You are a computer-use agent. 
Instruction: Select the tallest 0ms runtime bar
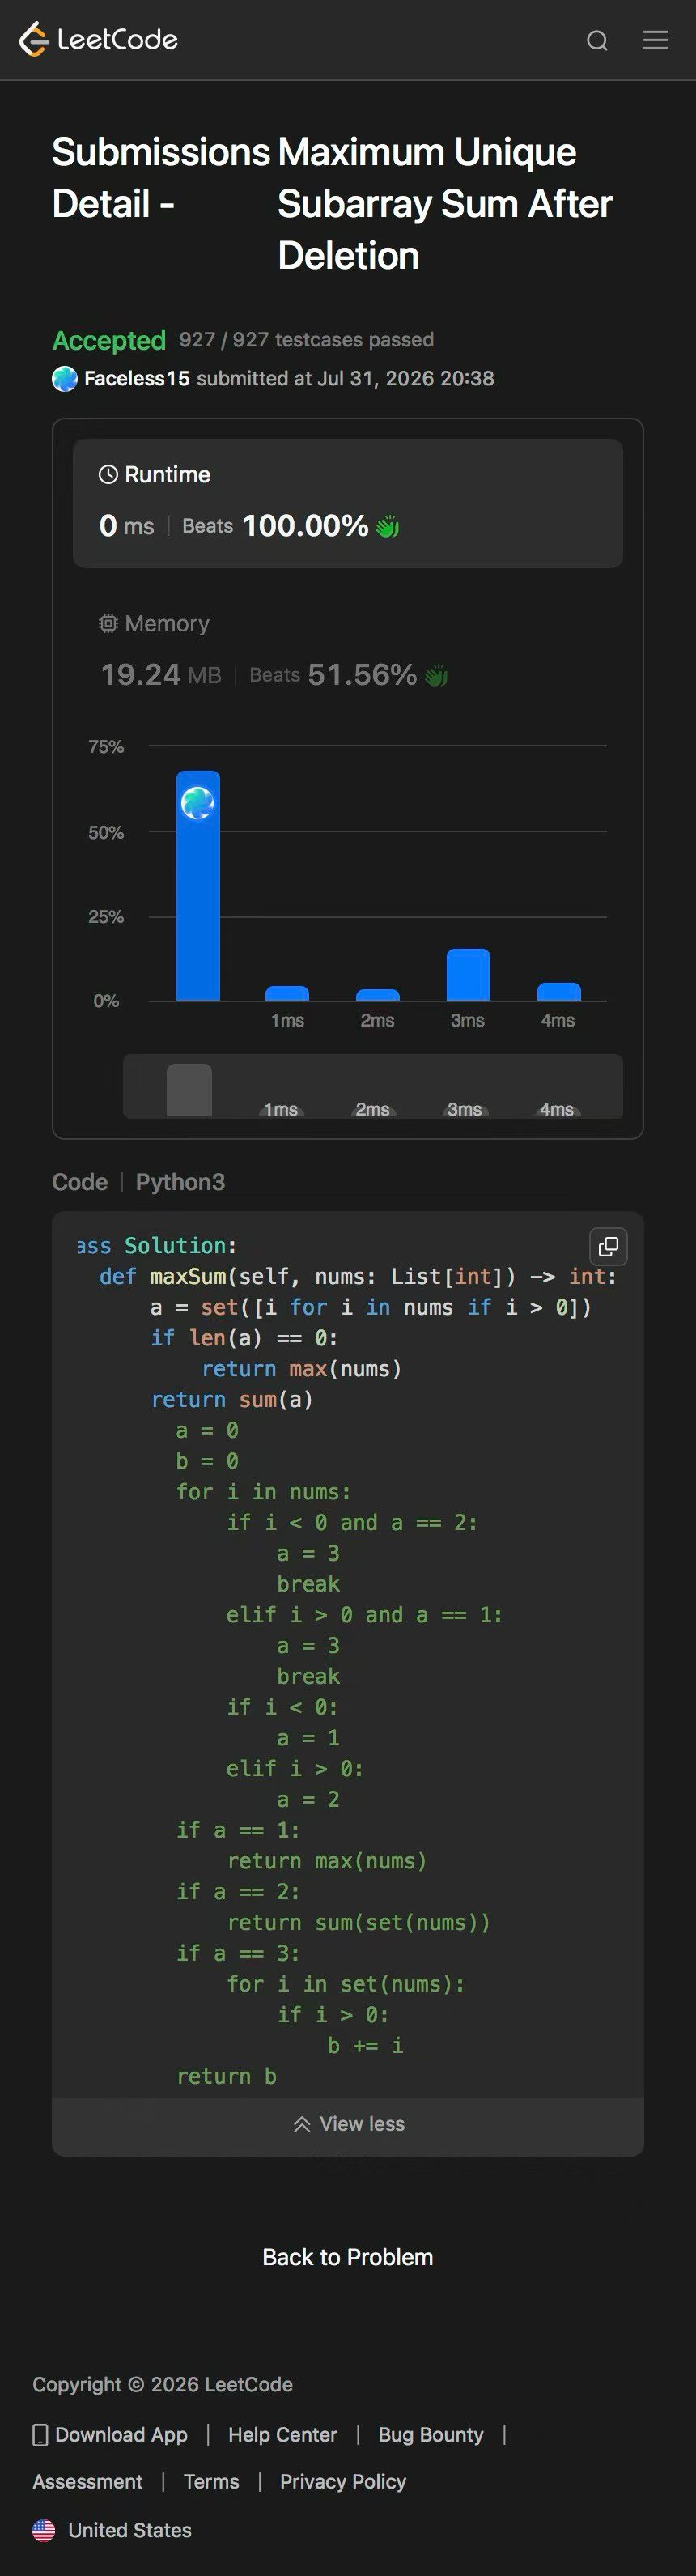pyautogui.click(x=198, y=886)
